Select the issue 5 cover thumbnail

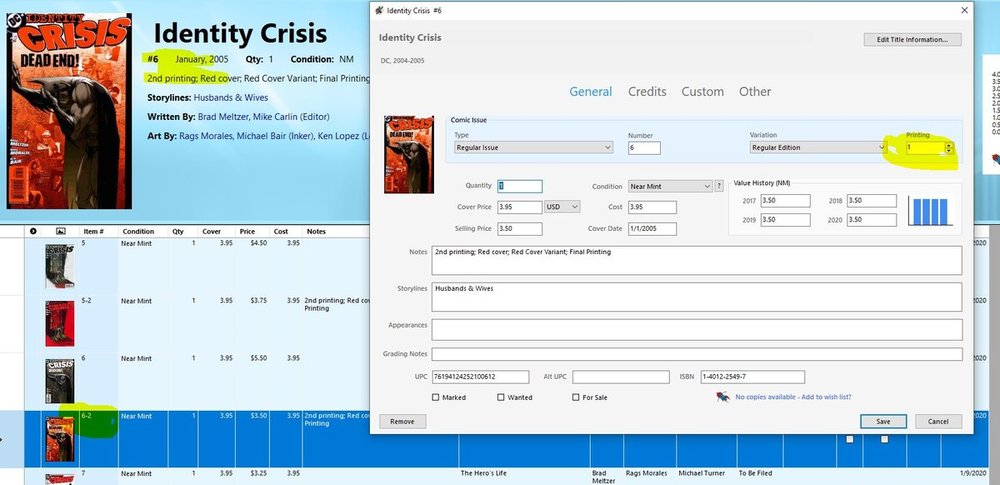[x=60, y=265]
